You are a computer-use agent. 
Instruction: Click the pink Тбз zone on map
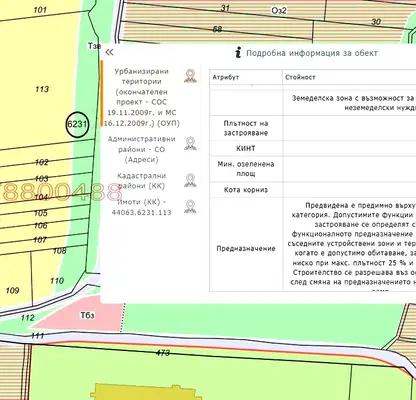click(x=87, y=315)
